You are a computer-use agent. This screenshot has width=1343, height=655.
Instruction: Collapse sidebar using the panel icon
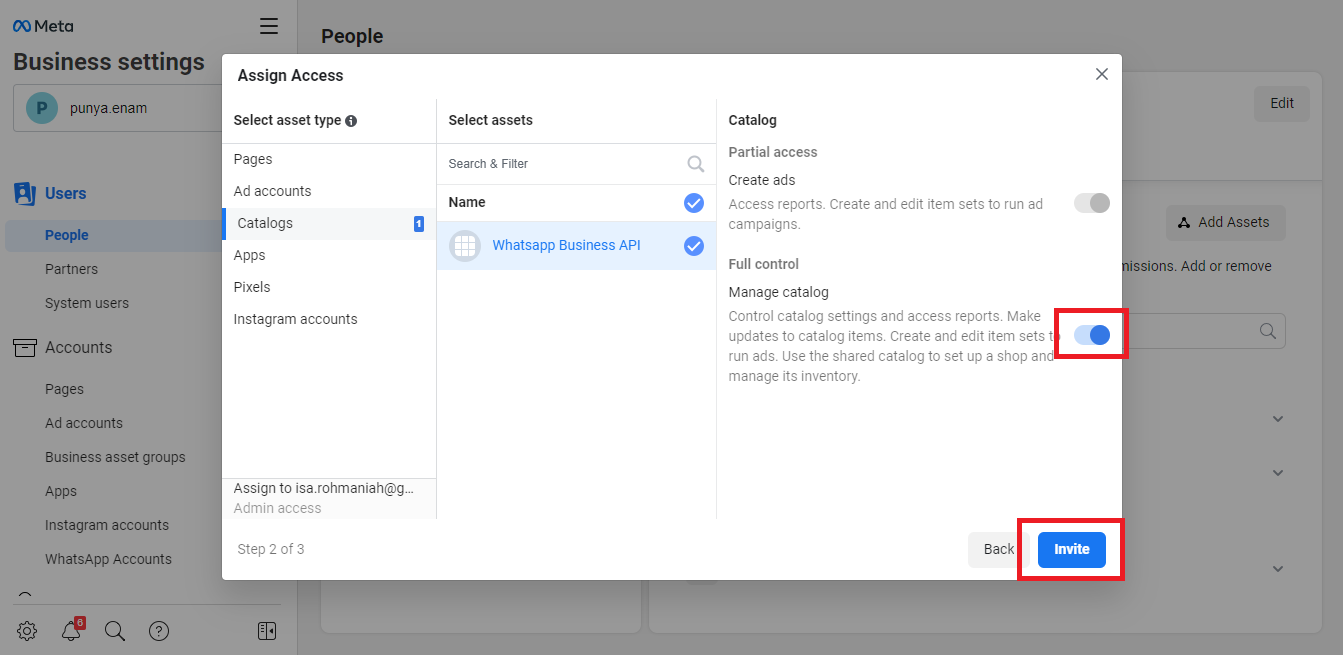pyautogui.click(x=267, y=630)
